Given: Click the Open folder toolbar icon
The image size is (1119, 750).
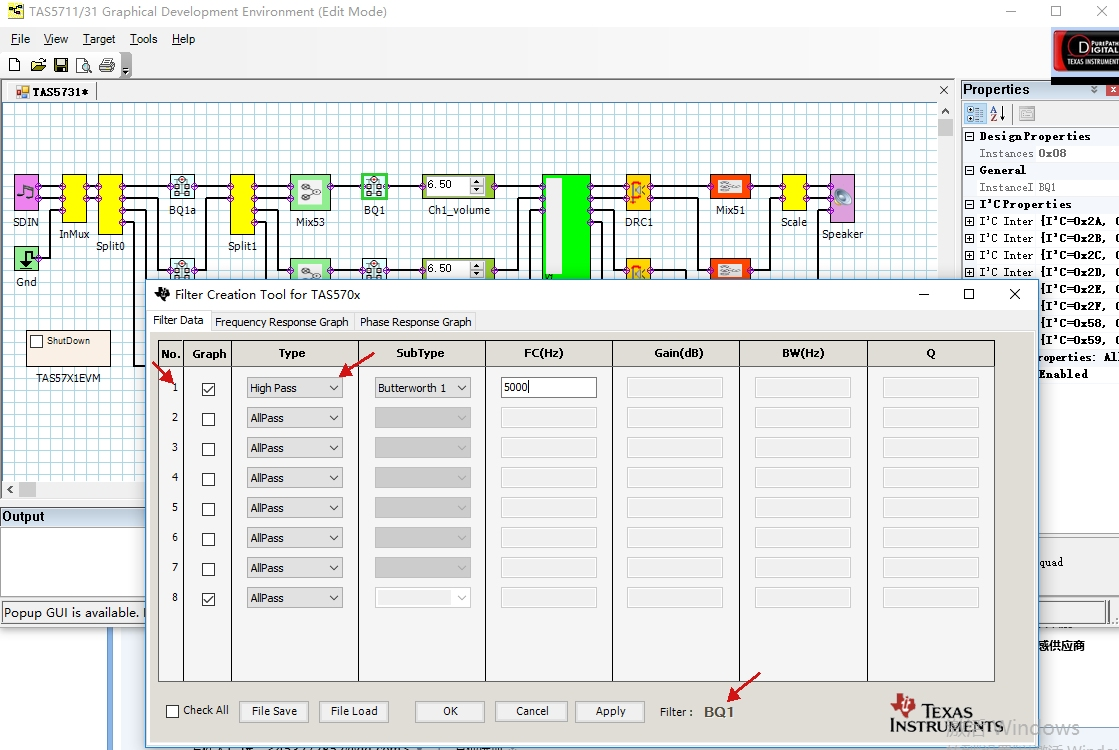Looking at the screenshot, I should coord(38,65).
